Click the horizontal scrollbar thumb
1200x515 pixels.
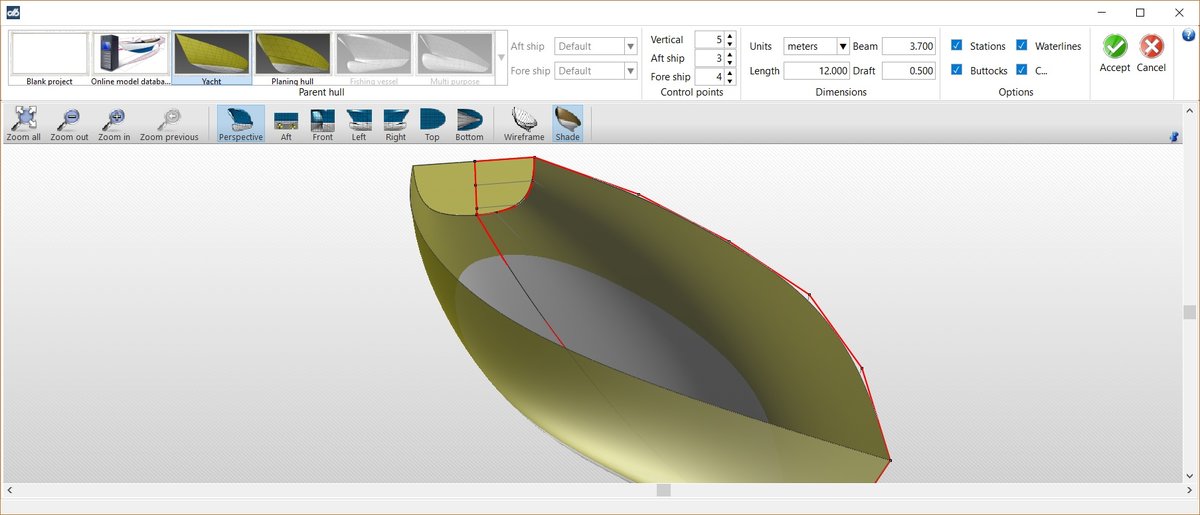coord(662,490)
